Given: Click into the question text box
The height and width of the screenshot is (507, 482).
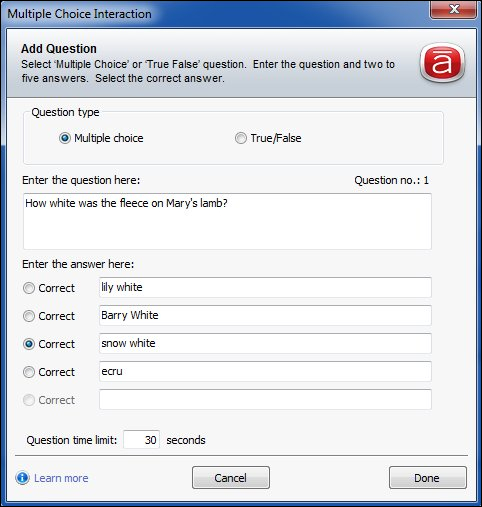Looking at the screenshot, I should coord(227,221).
